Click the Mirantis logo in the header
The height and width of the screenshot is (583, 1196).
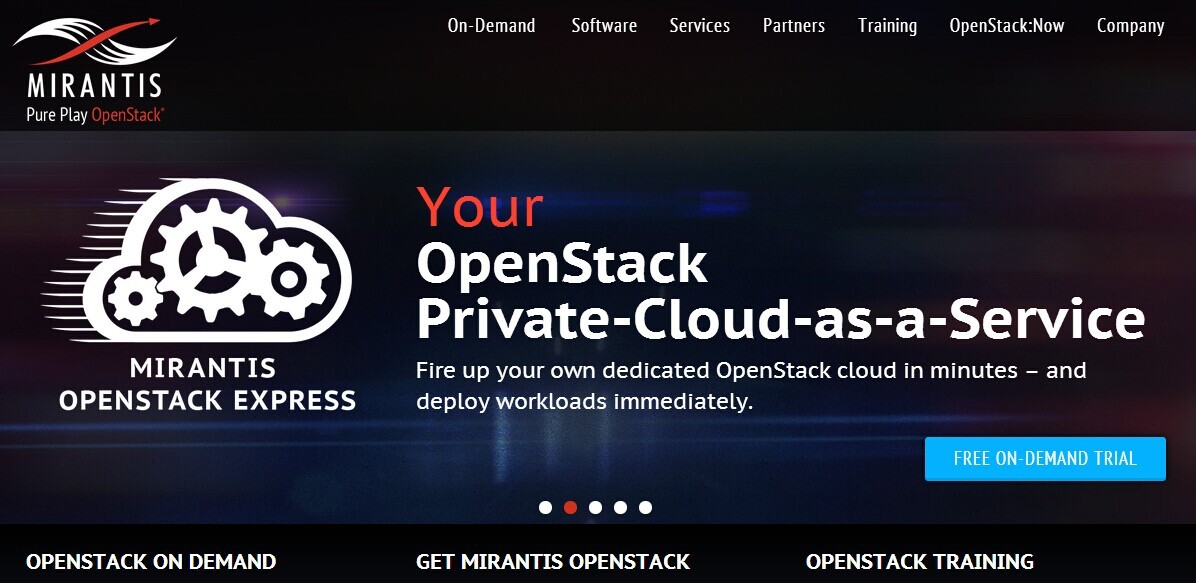click(x=95, y=69)
